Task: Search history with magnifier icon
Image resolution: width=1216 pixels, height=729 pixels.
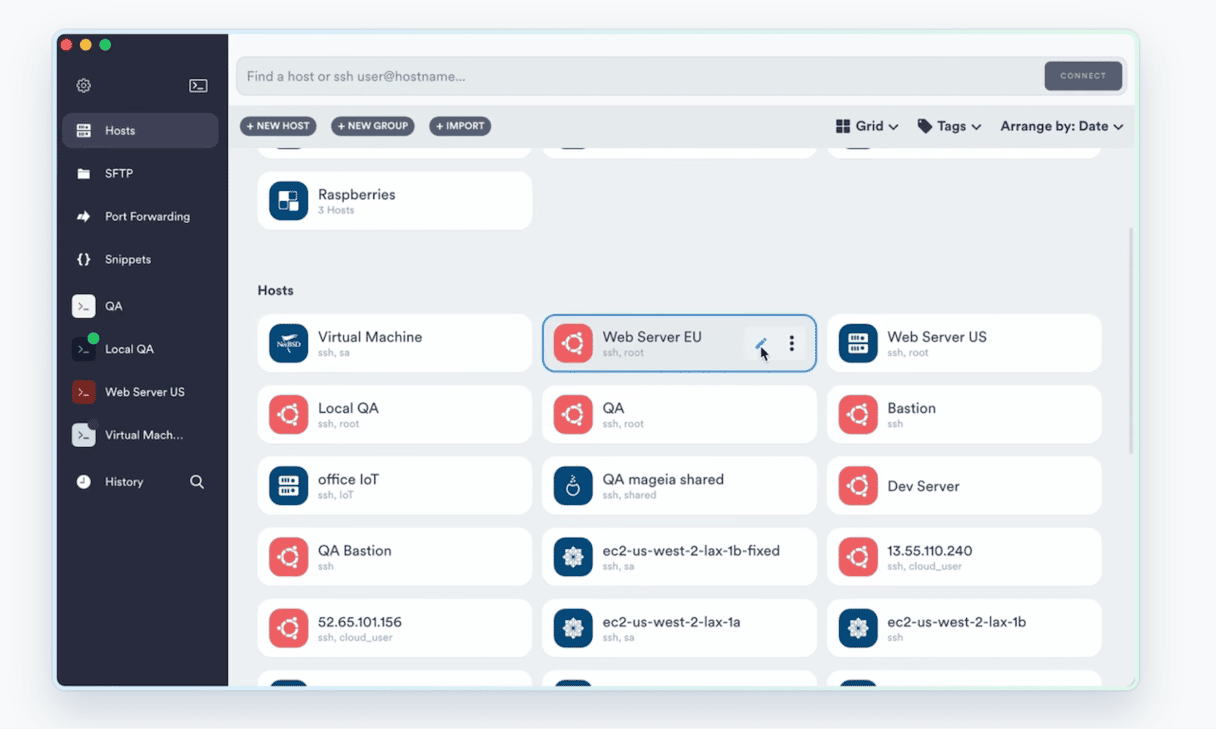Action: point(197,482)
